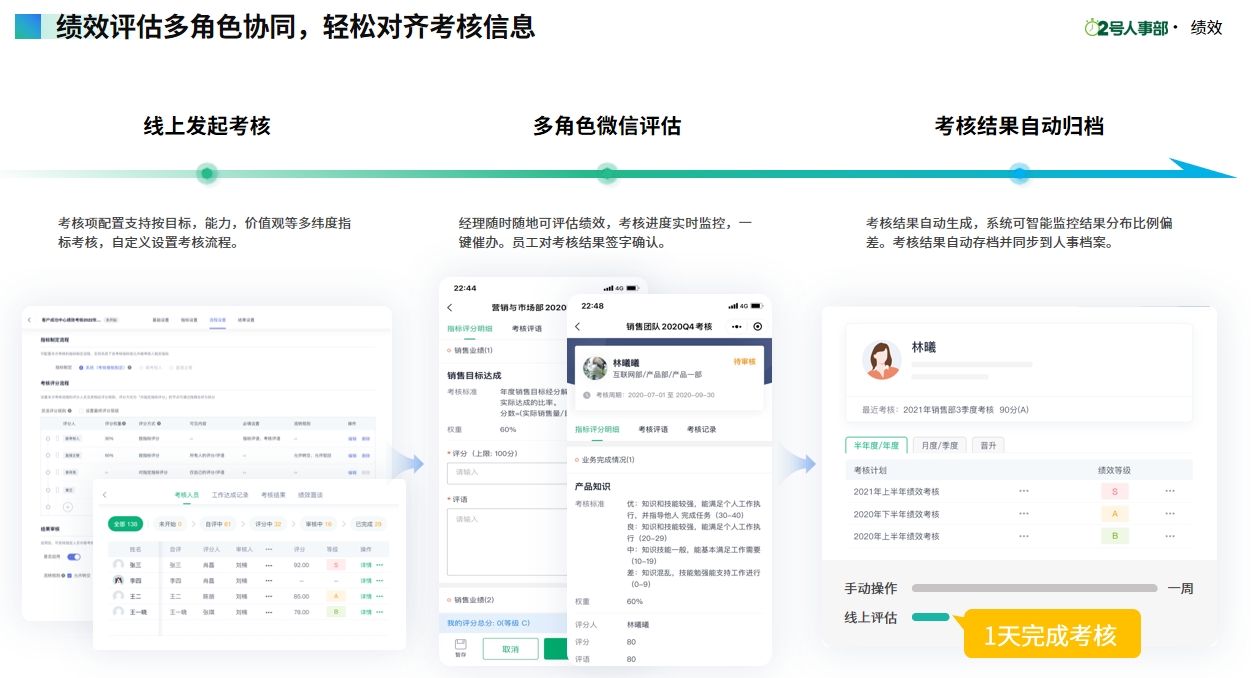Click 待审核 status label on 林曦曦 card
The image size is (1251, 678).
point(745,361)
